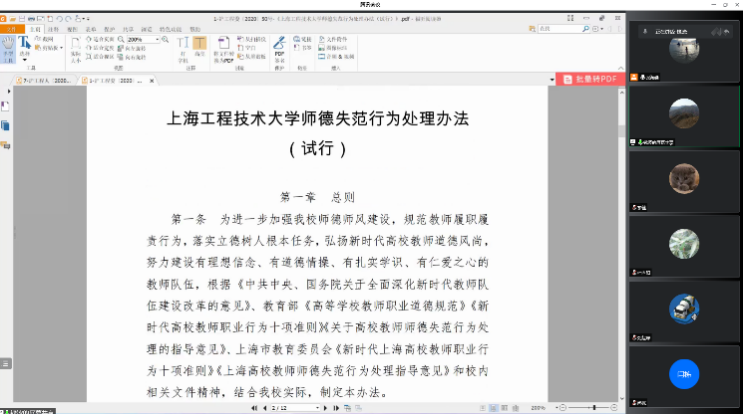Expand the Select tool dropdown arrow

click(25, 58)
